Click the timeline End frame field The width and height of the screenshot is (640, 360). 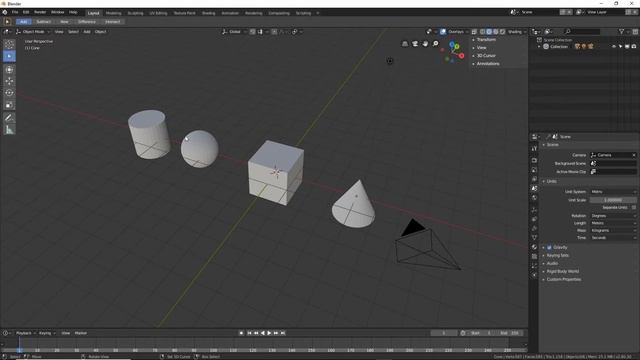coord(510,333)
